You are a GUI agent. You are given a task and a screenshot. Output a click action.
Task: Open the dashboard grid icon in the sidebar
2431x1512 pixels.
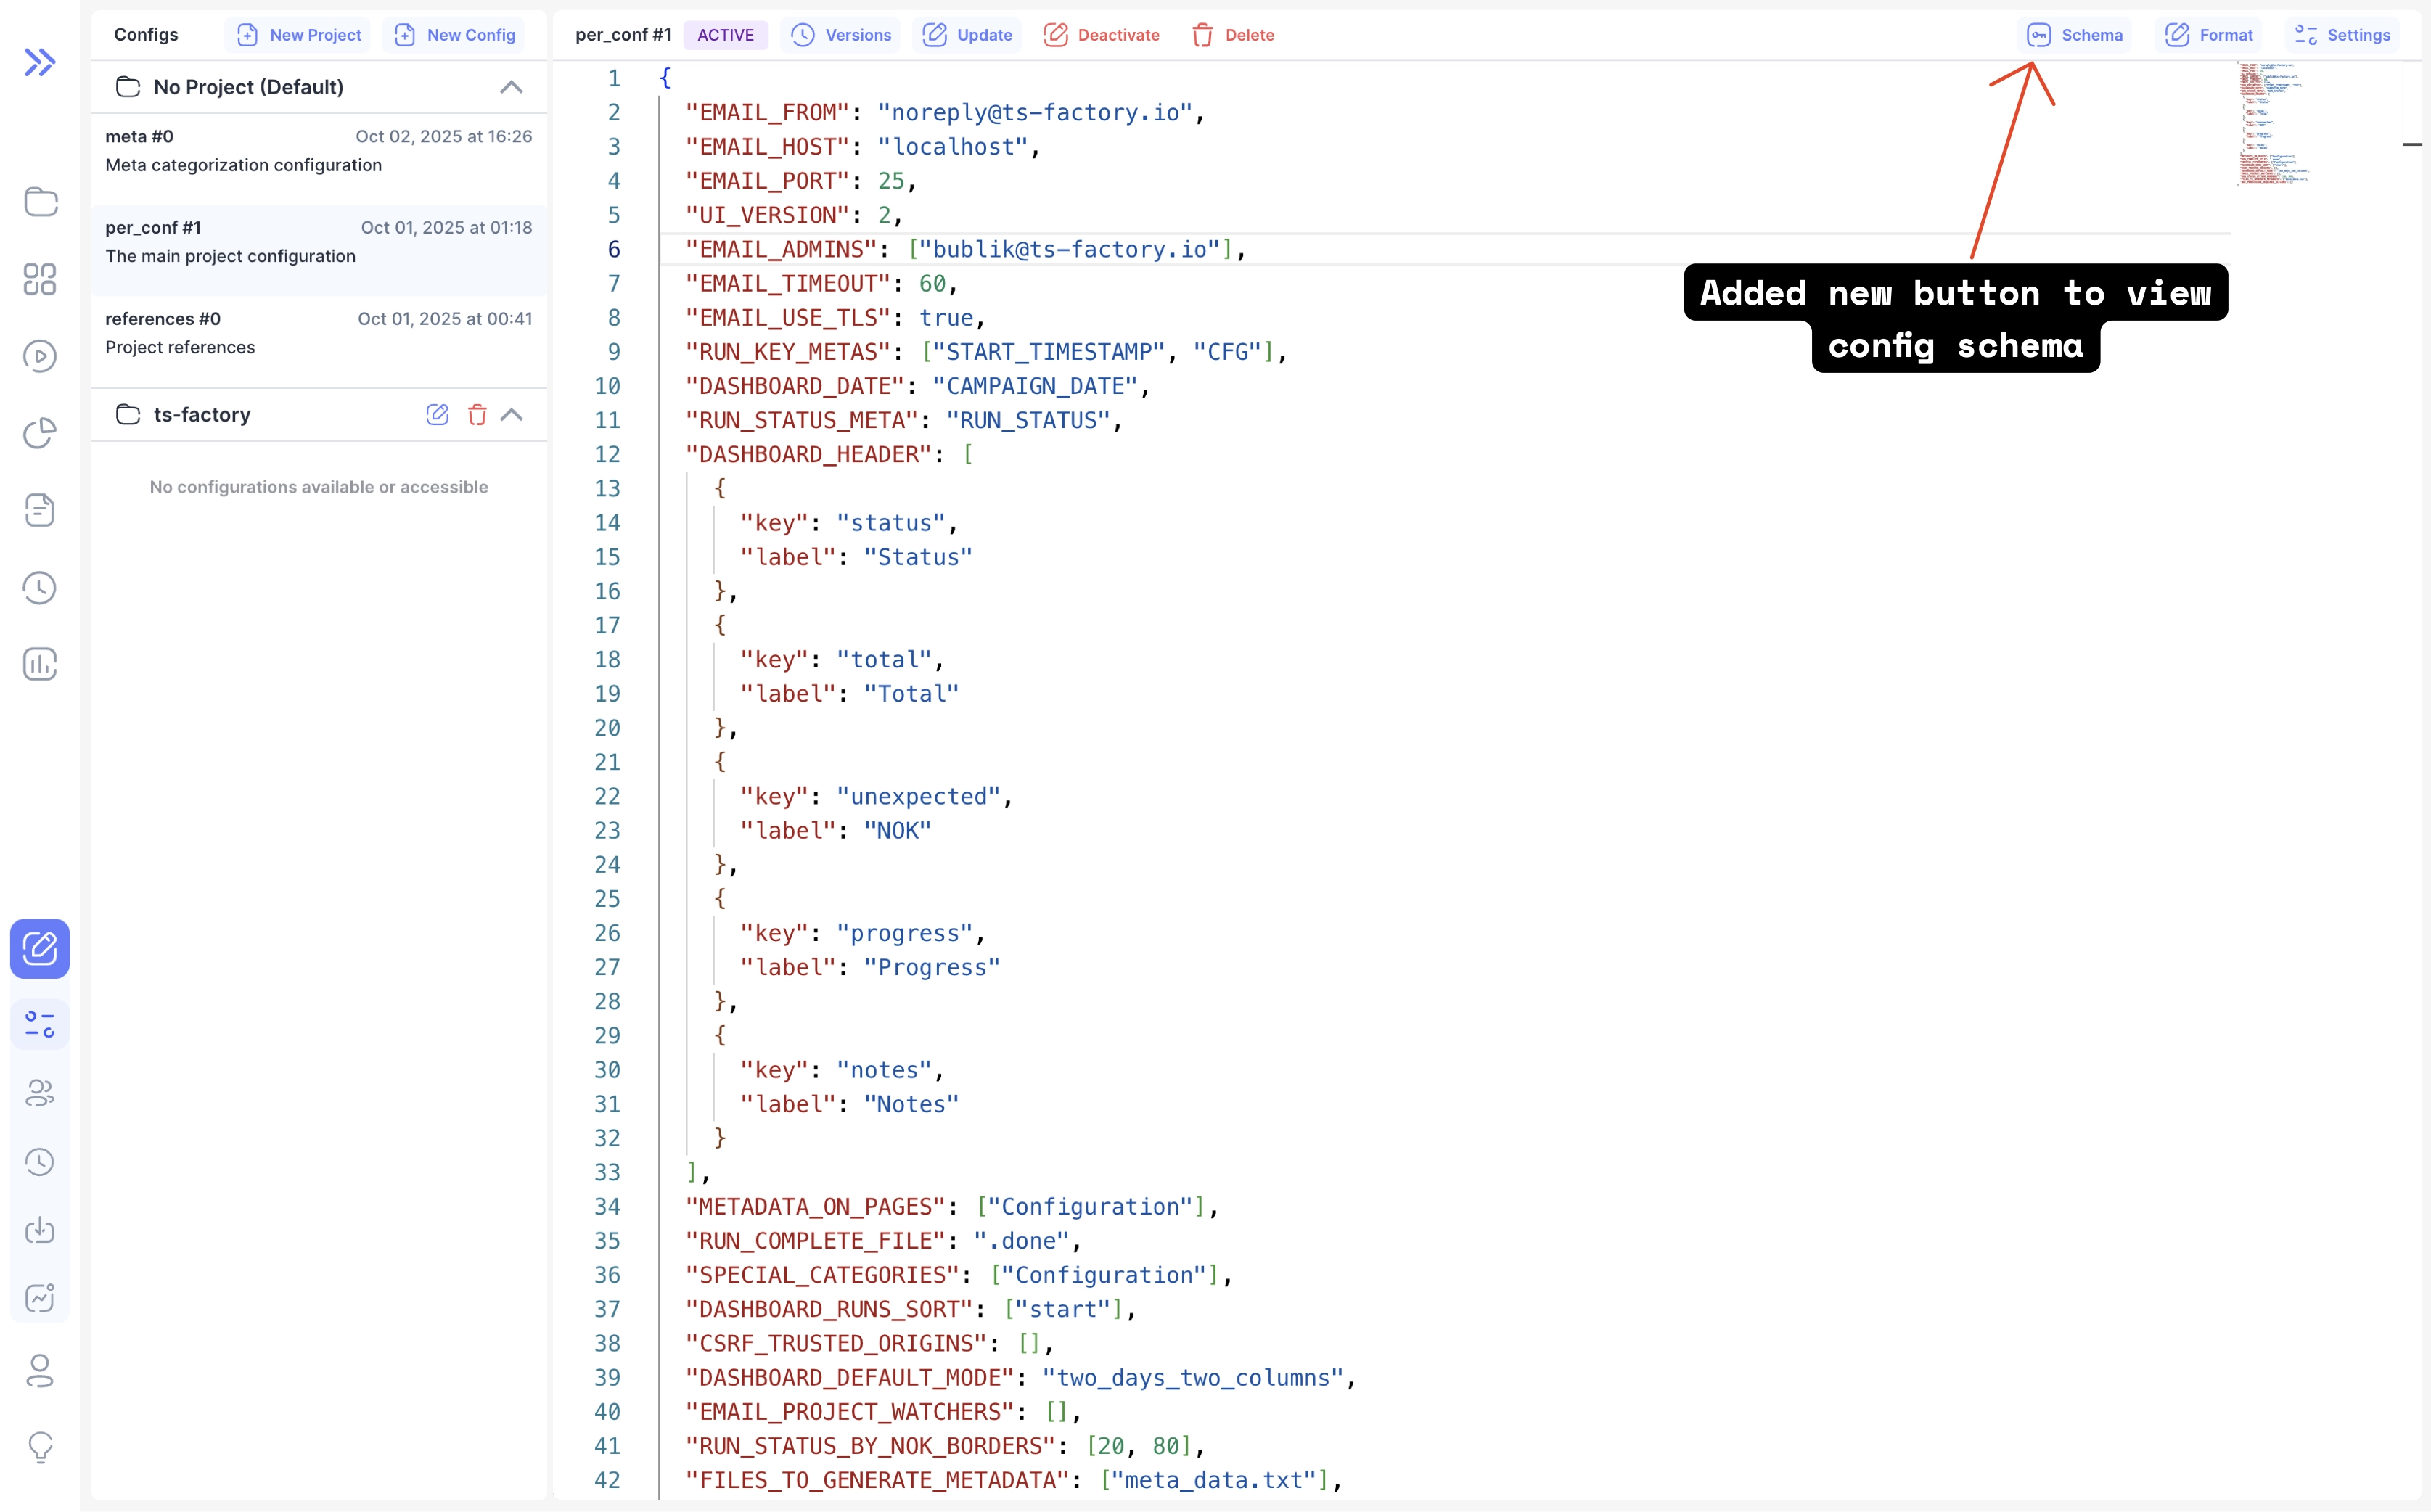click(x=41, y=280)
